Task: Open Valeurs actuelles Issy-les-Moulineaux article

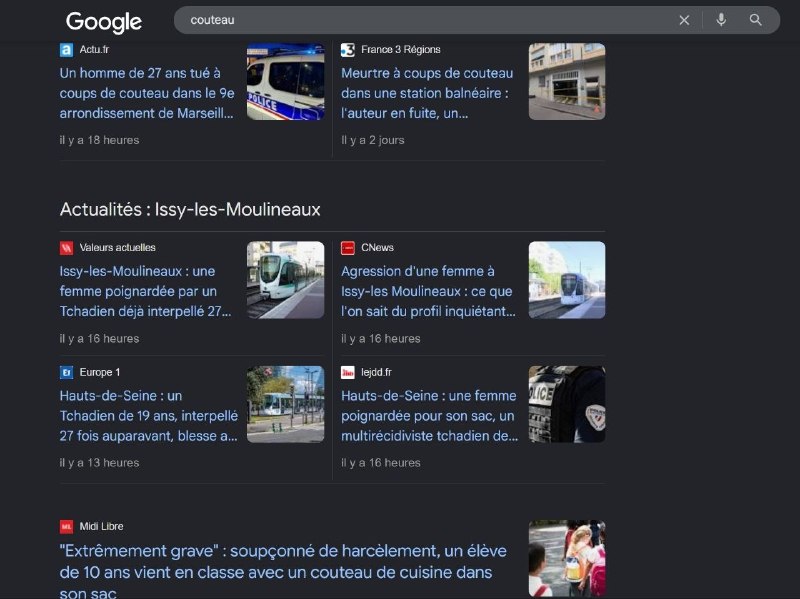Action: [145, 291]
